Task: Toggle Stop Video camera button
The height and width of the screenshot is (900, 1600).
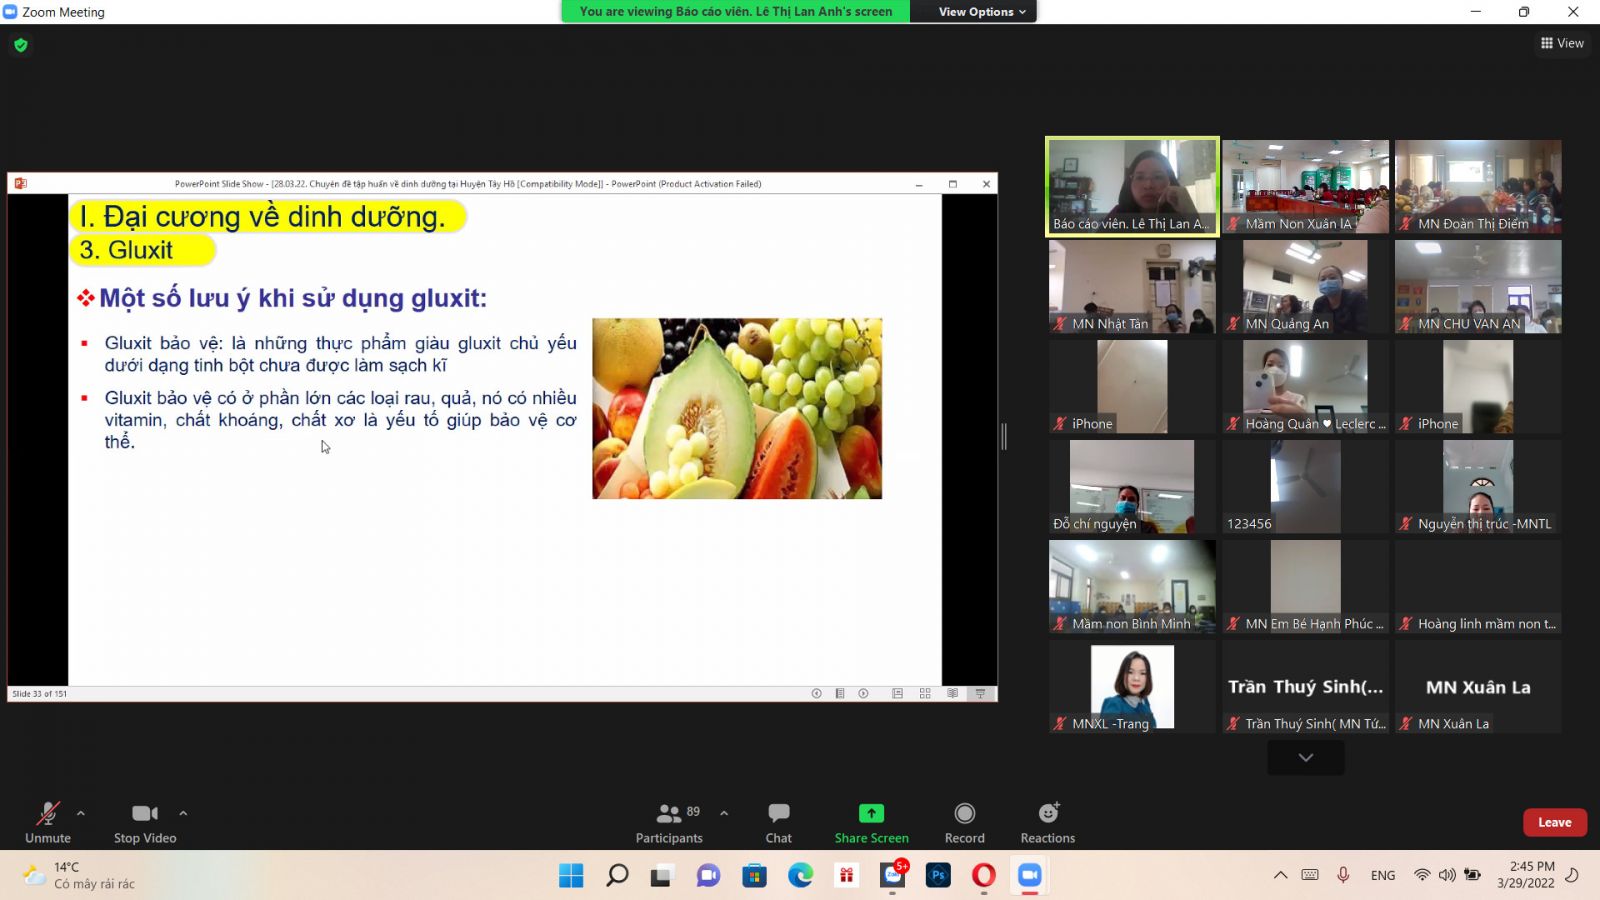Action: tap(145, 814)
